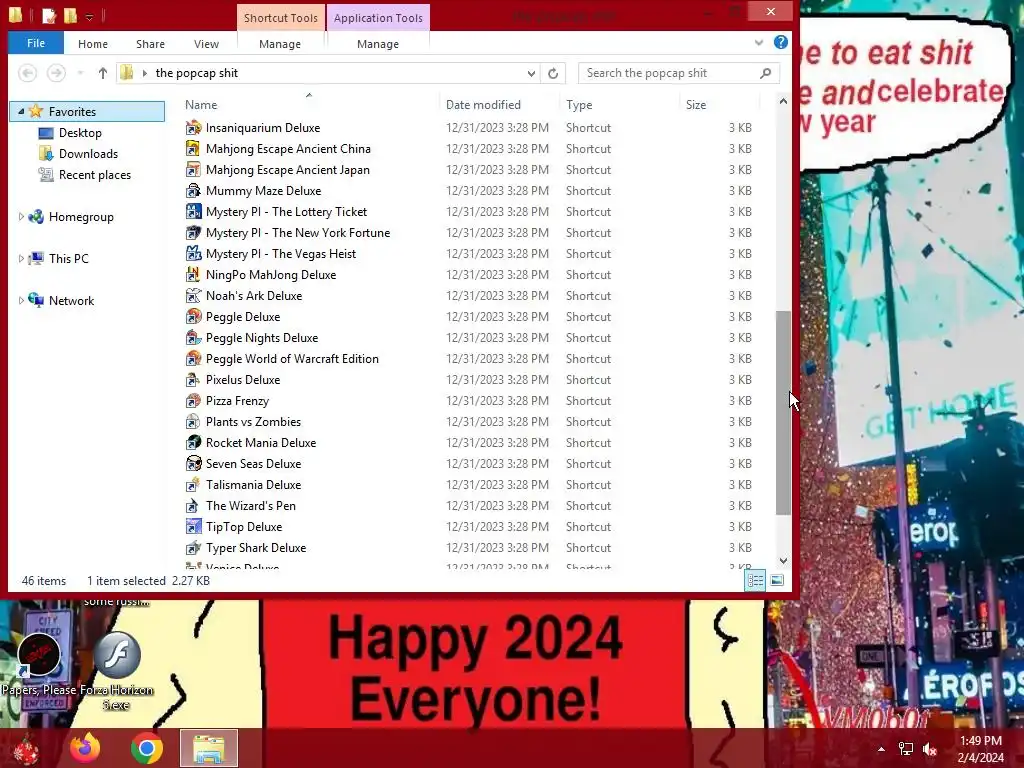This screenshot has width=1024, height=768.
Task: Click the vertical scrollbar thumb
Action: click(783, 413)
